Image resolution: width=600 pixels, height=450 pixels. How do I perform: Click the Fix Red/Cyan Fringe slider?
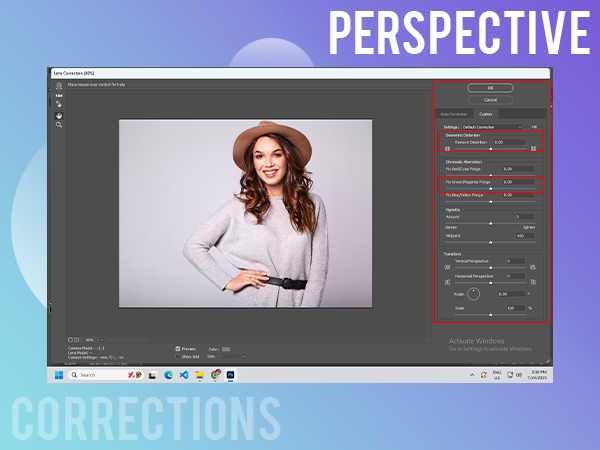tap(491, 175)
